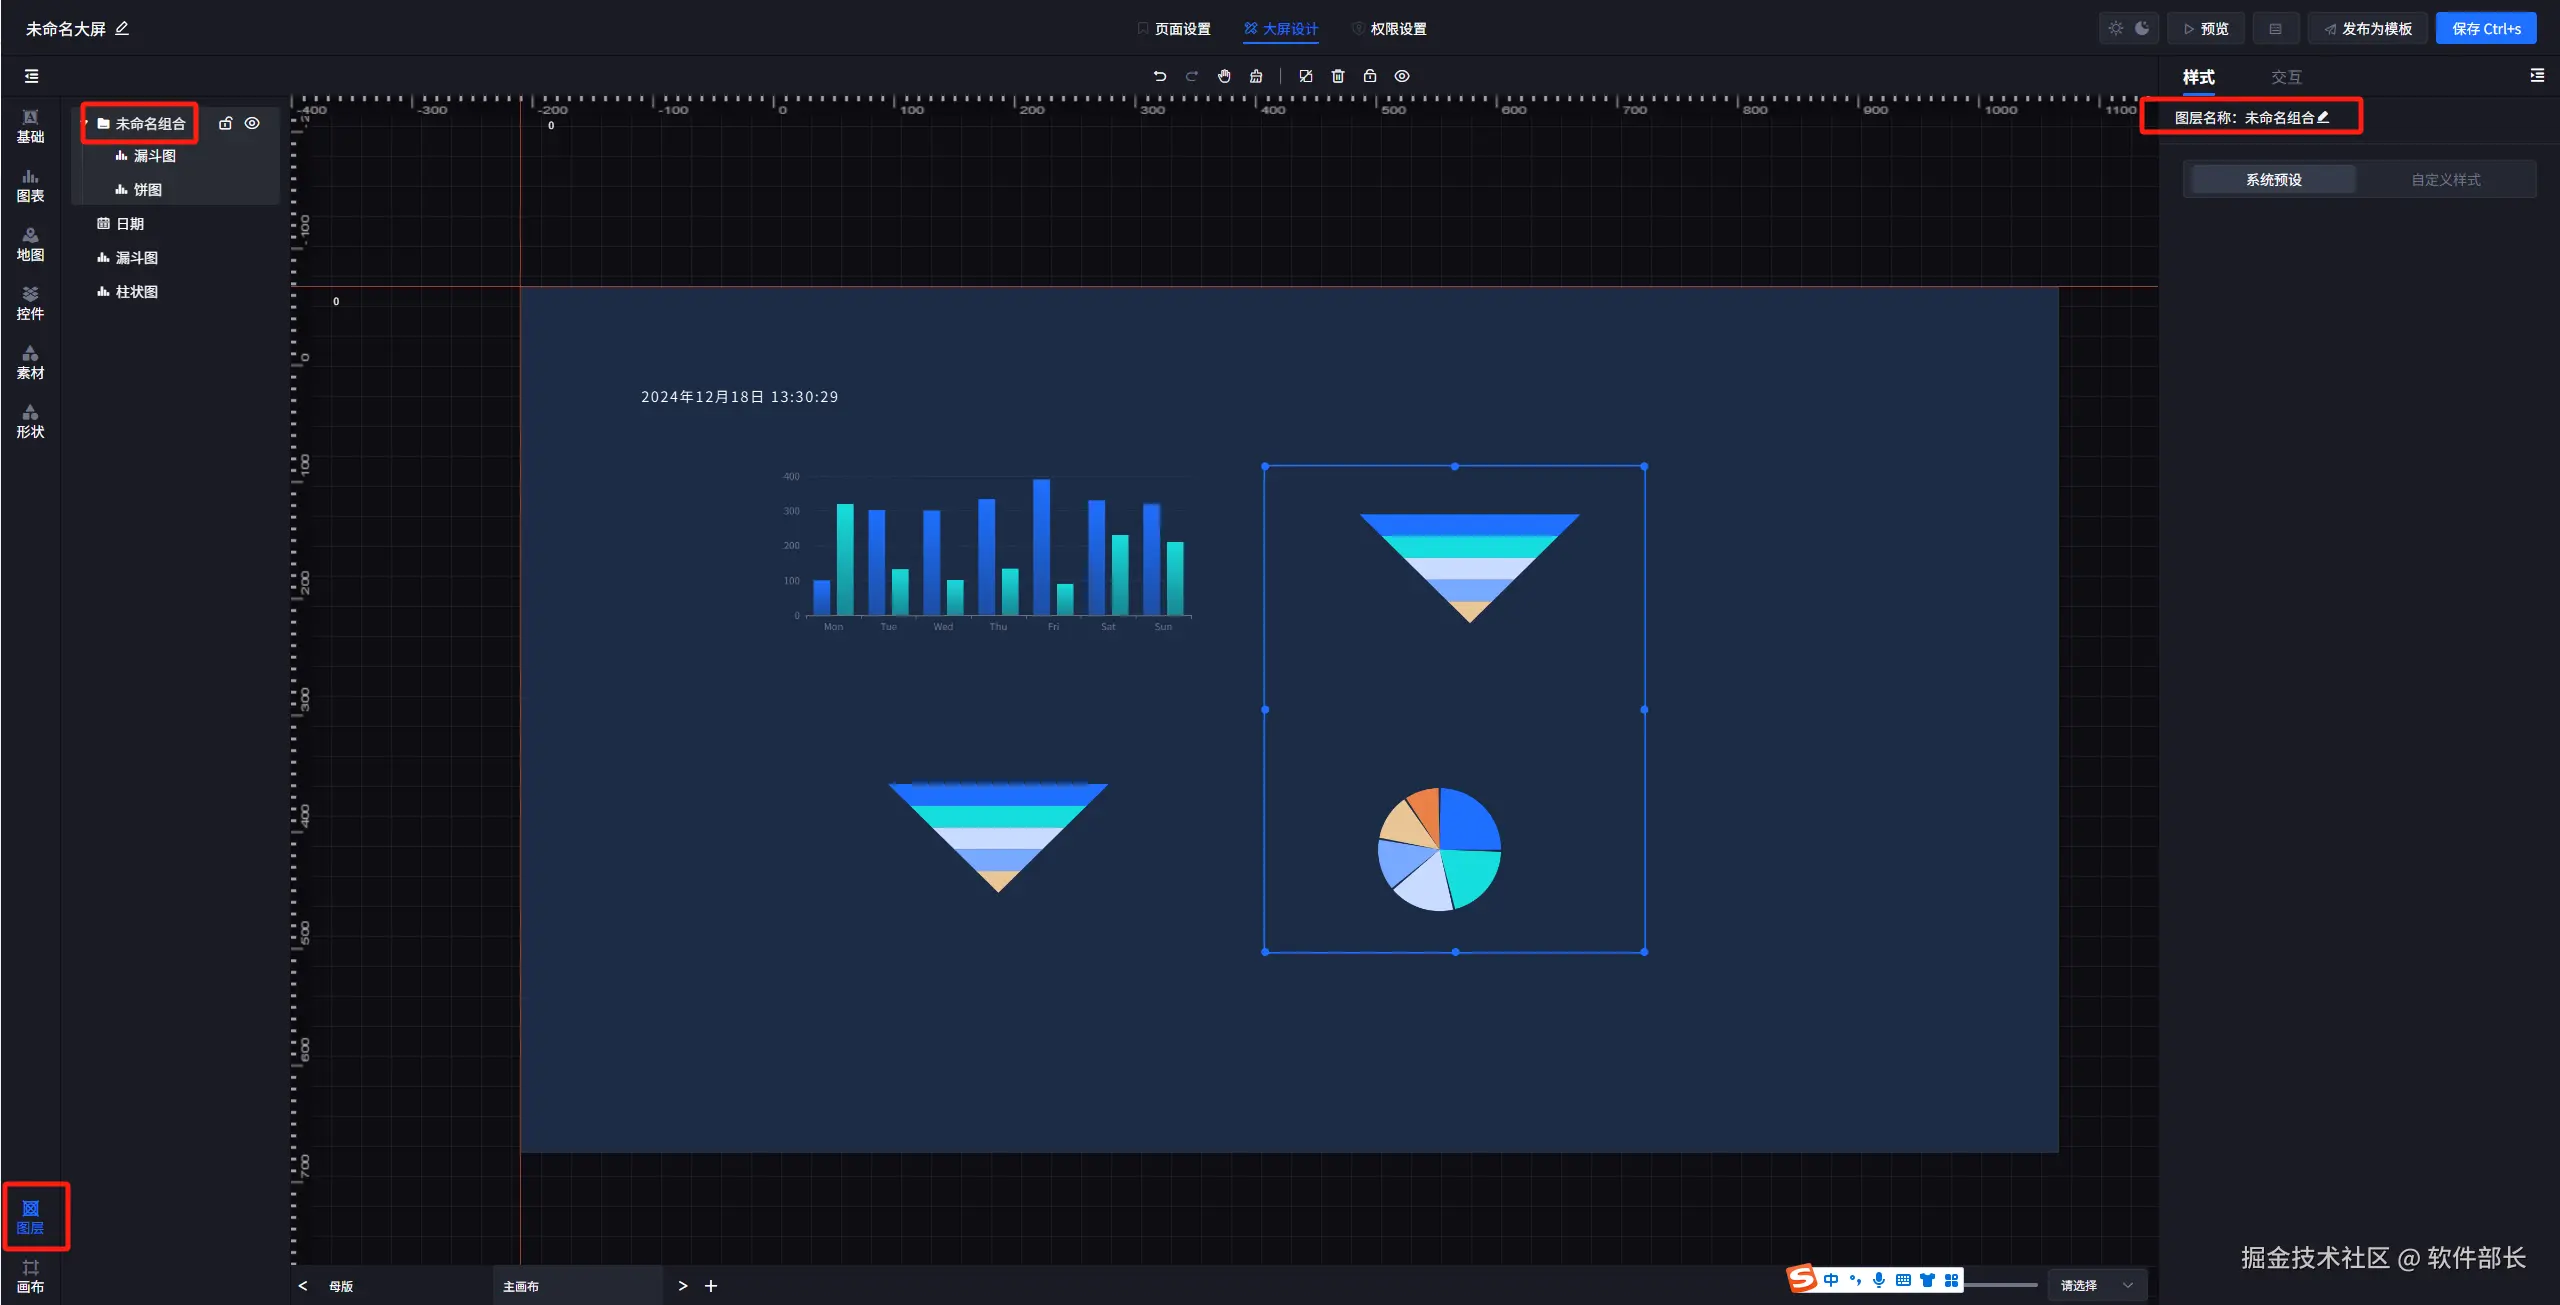This screenshot has height=1305, width=2560.
Task: Open the 画布 canvas panel icon
Action: [x=30, y=1276]
